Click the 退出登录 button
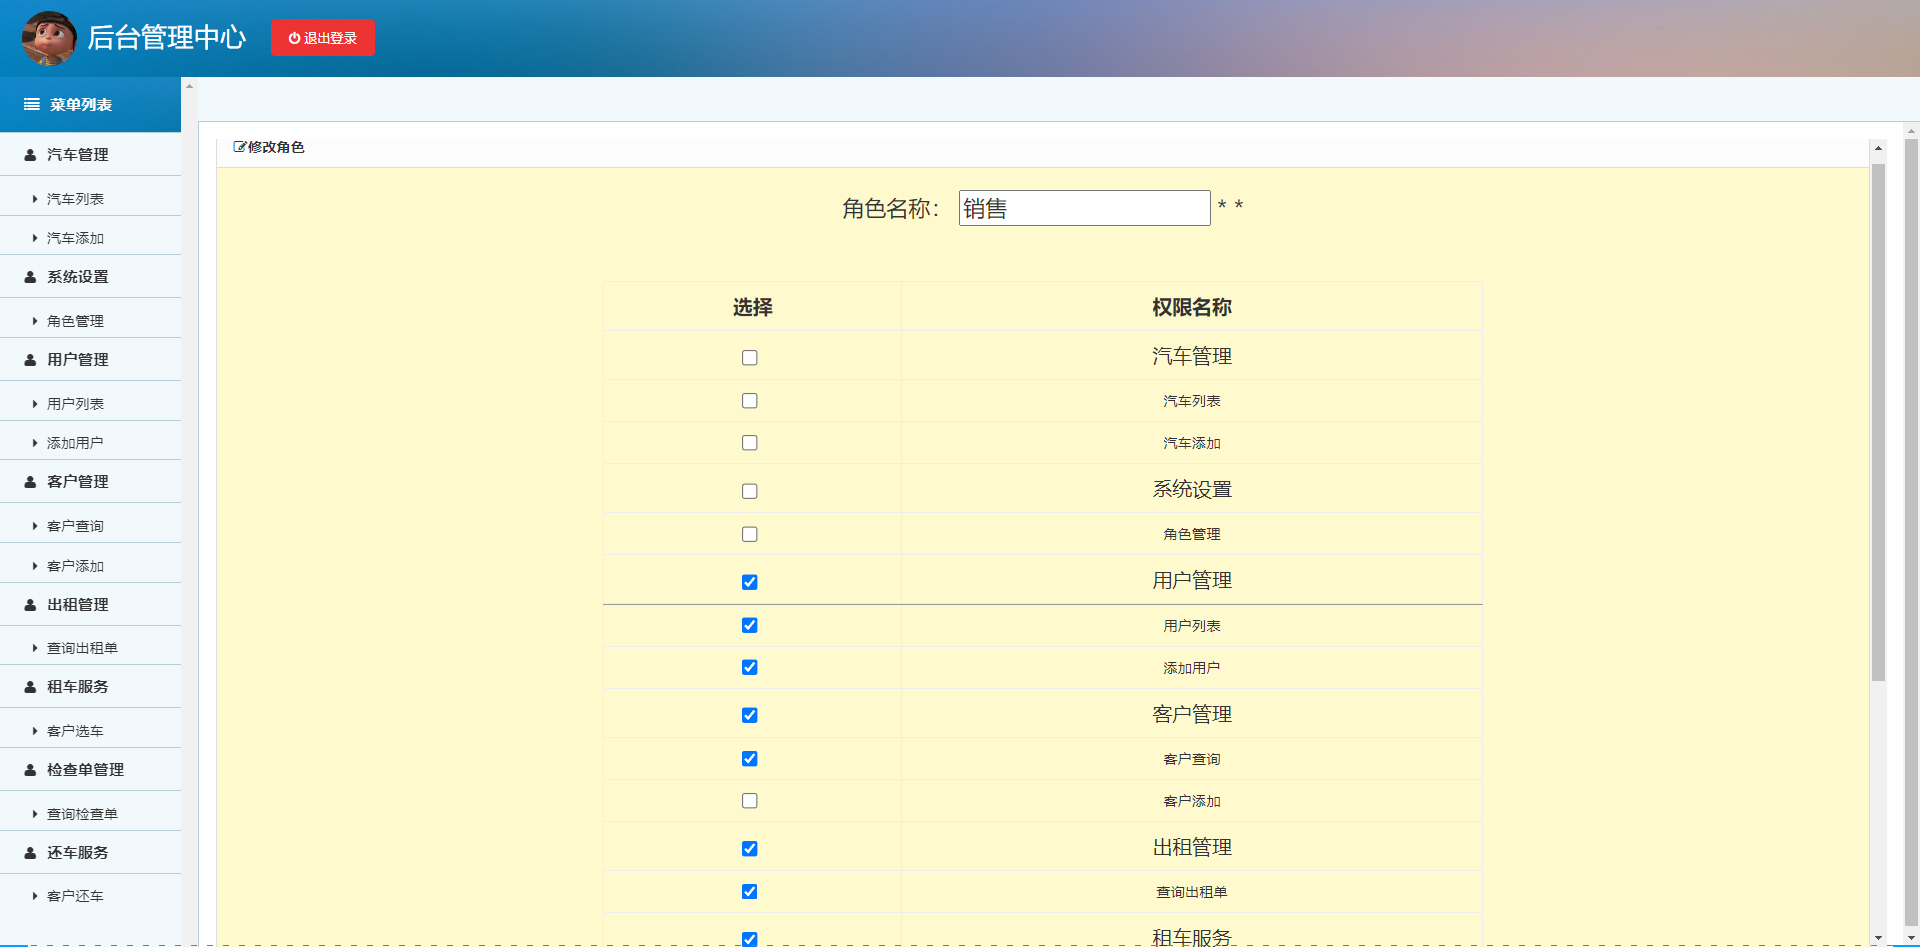 tap(322, 38)
